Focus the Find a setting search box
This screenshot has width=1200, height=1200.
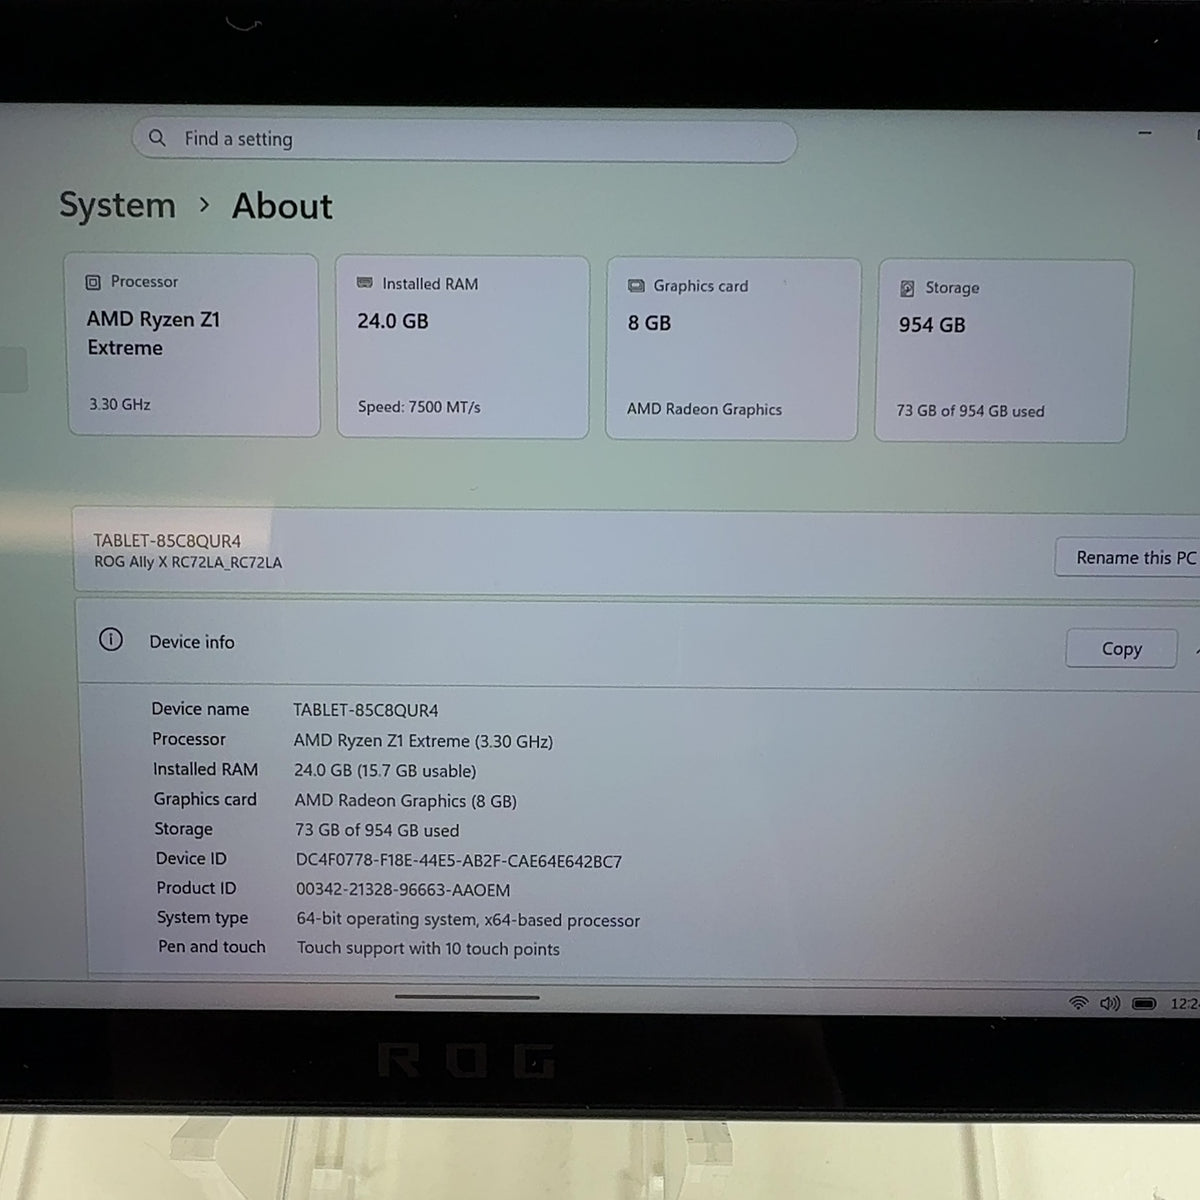pyautogui.click(x=464, y=140)
